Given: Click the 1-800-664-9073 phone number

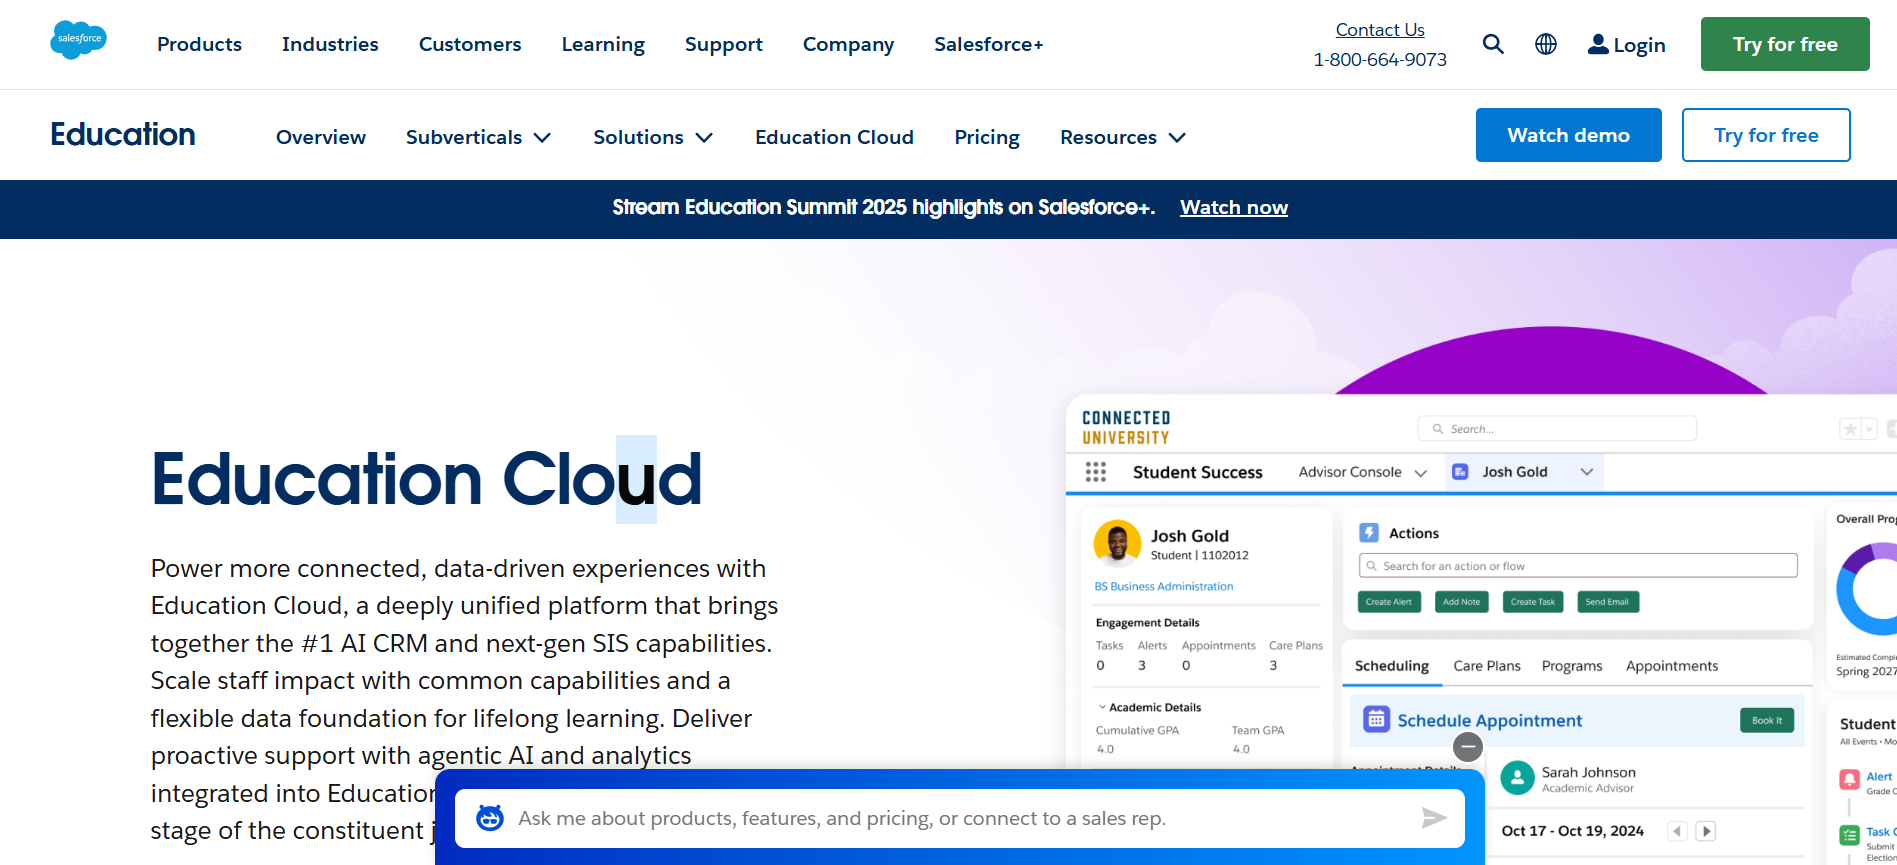Looking at the screenshot, I should (1380, 60).
